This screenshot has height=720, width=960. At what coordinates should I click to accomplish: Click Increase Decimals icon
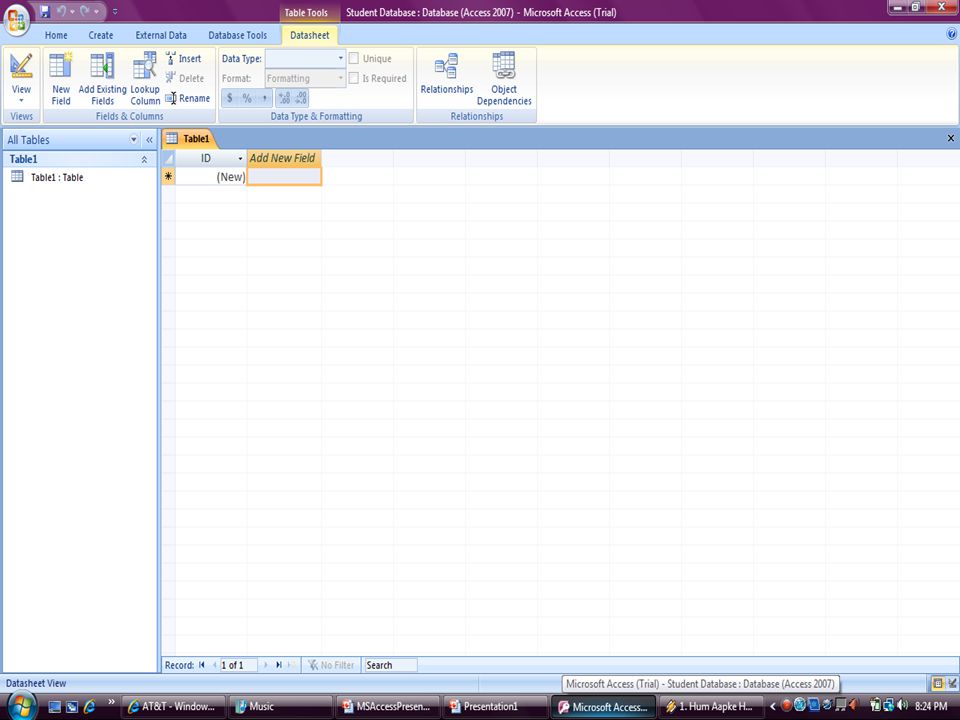click(x=284, y=98)
